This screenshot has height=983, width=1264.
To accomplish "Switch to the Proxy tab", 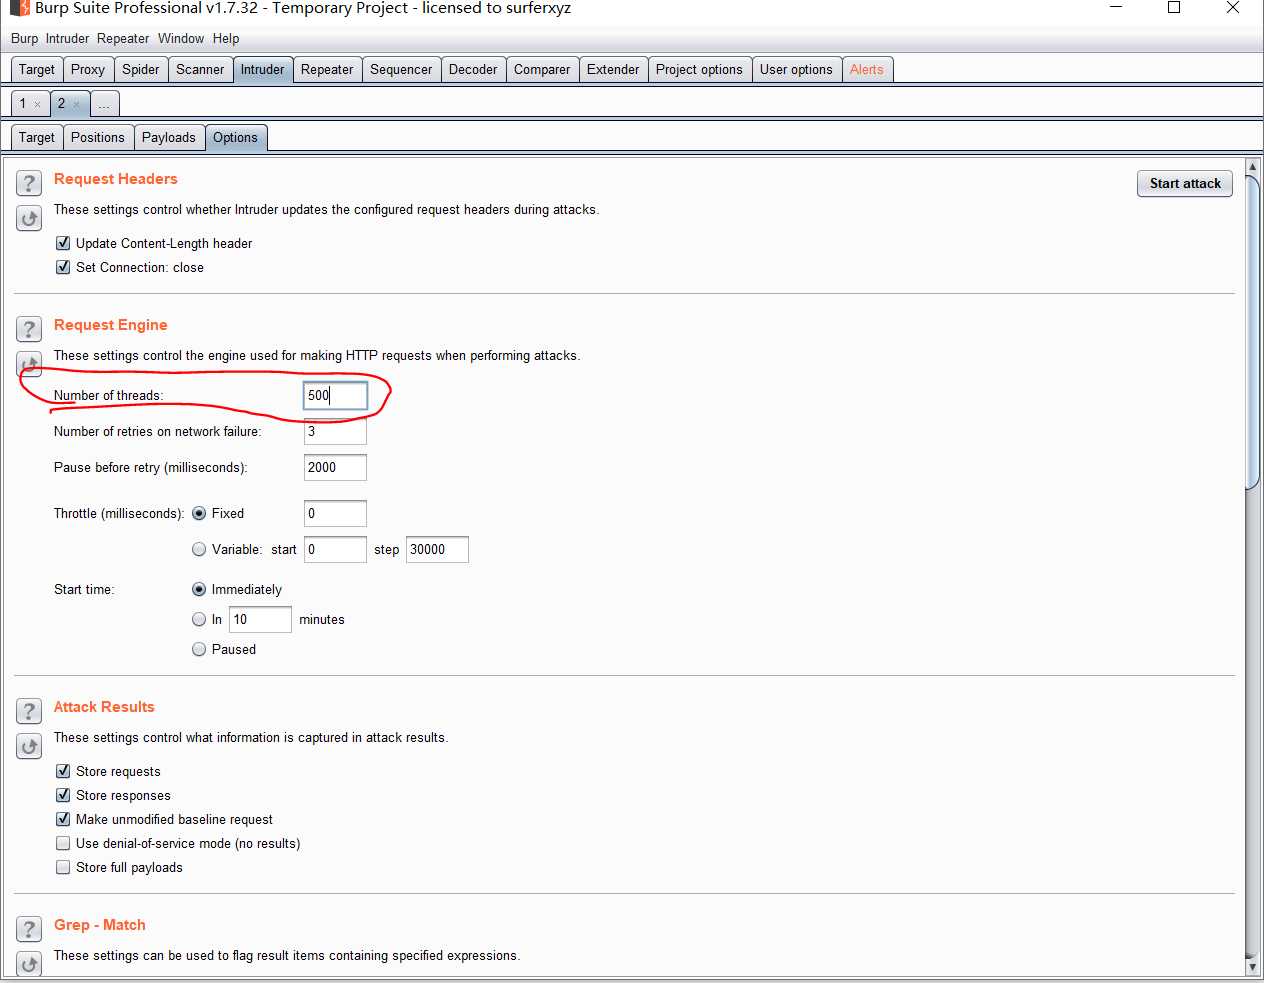I will (88, 69).
